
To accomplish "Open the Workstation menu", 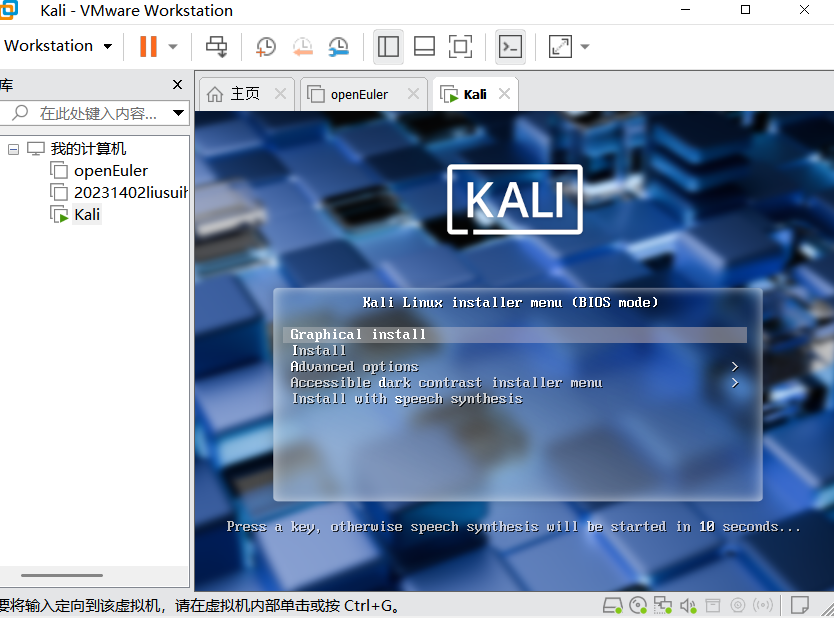I will tap(58, 46).
